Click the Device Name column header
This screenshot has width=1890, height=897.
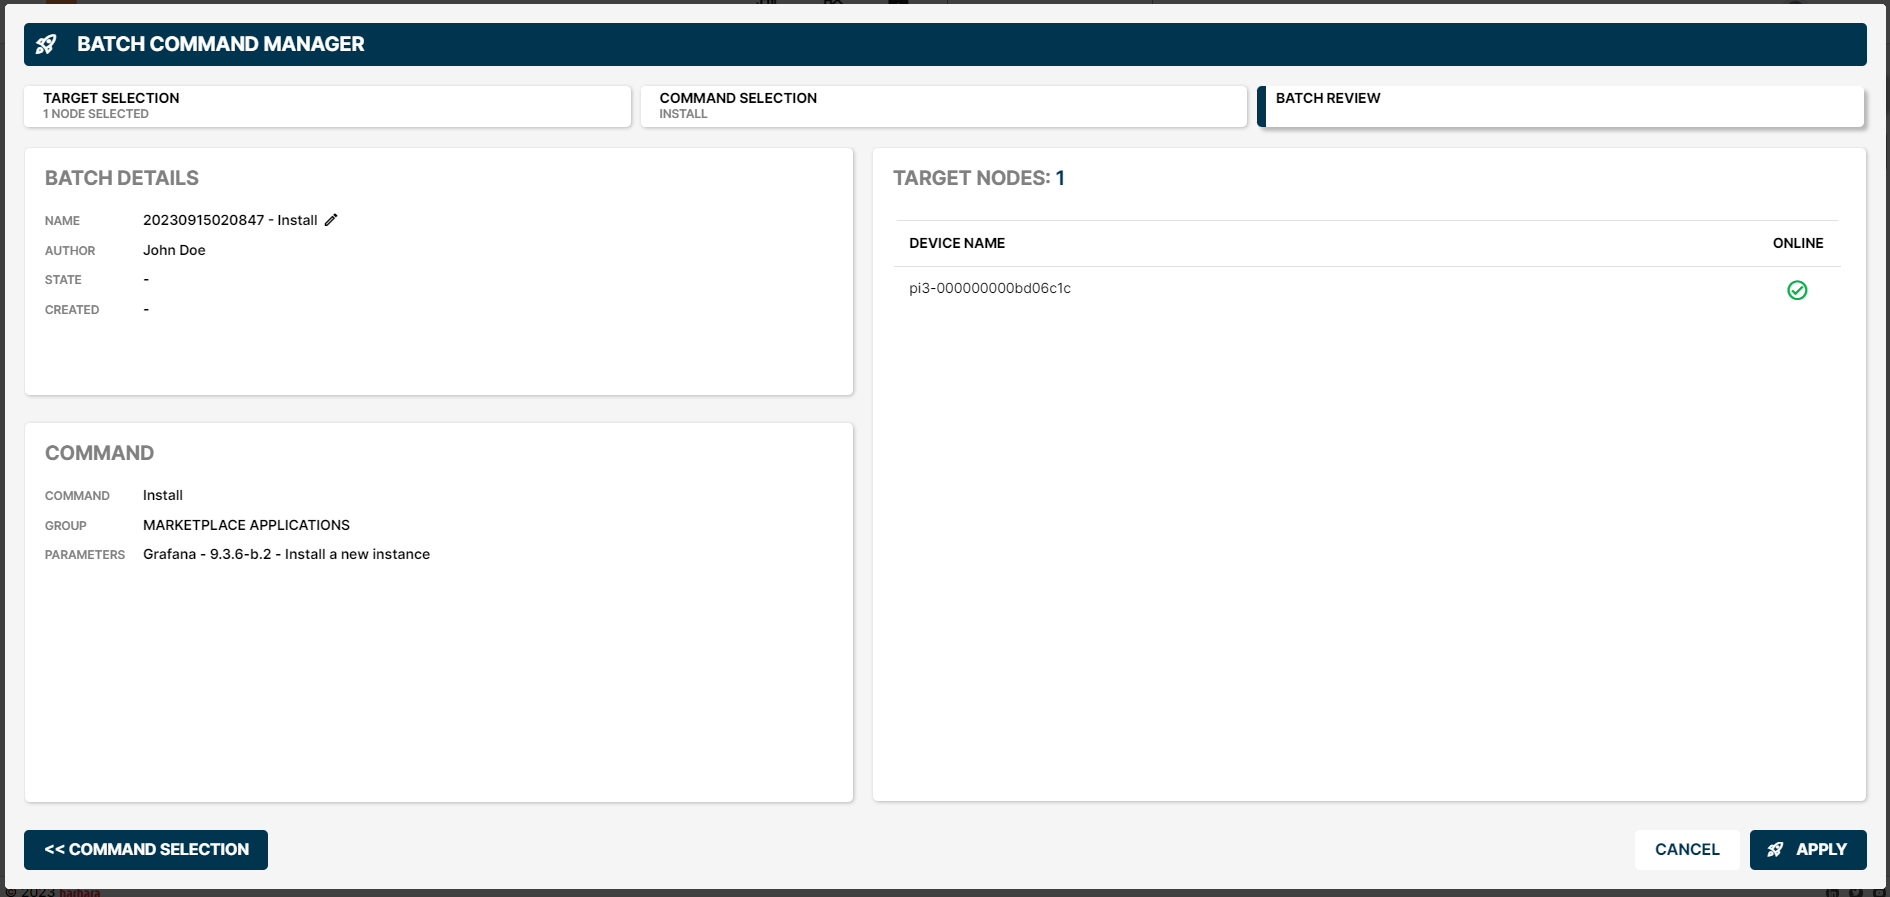956,243
